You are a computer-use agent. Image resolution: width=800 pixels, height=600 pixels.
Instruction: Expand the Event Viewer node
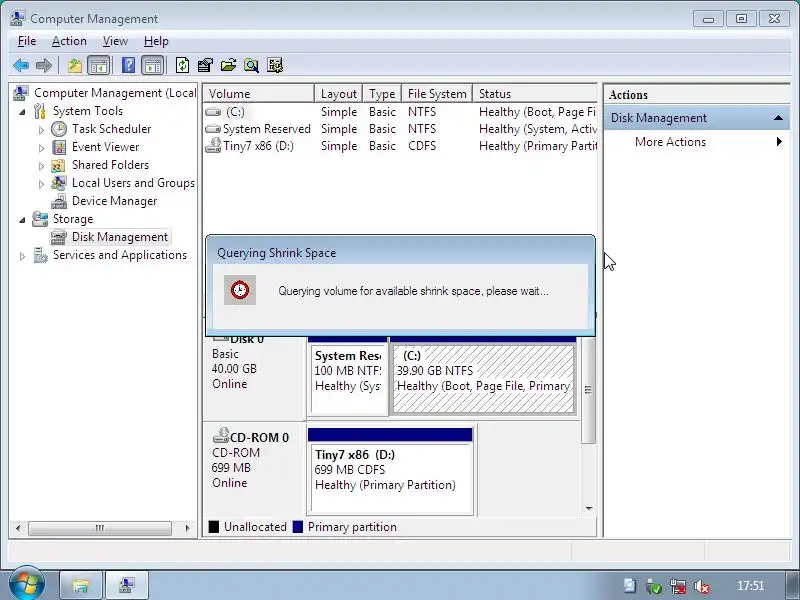click(41, 148)
